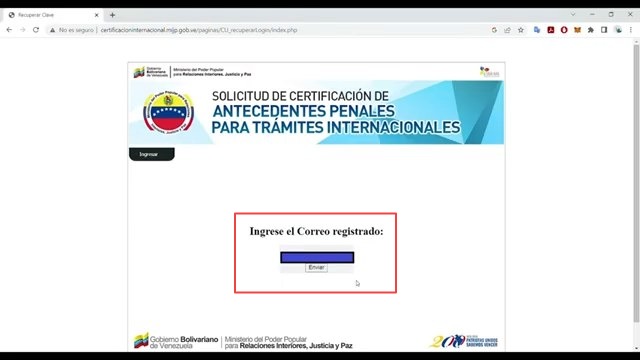Open a new browser tab

tap(112, 15)
